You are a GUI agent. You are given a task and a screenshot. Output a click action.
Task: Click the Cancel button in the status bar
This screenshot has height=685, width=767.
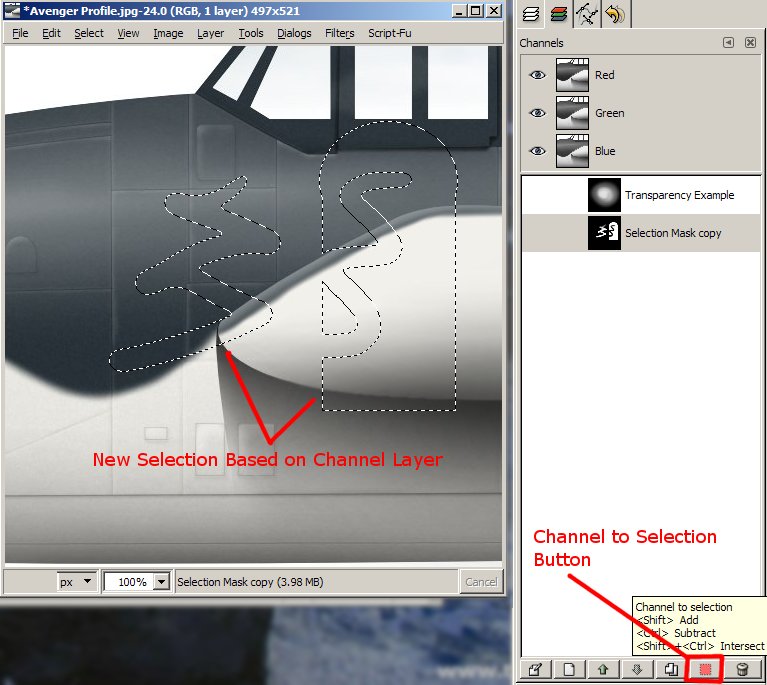(x=481, y=582)
